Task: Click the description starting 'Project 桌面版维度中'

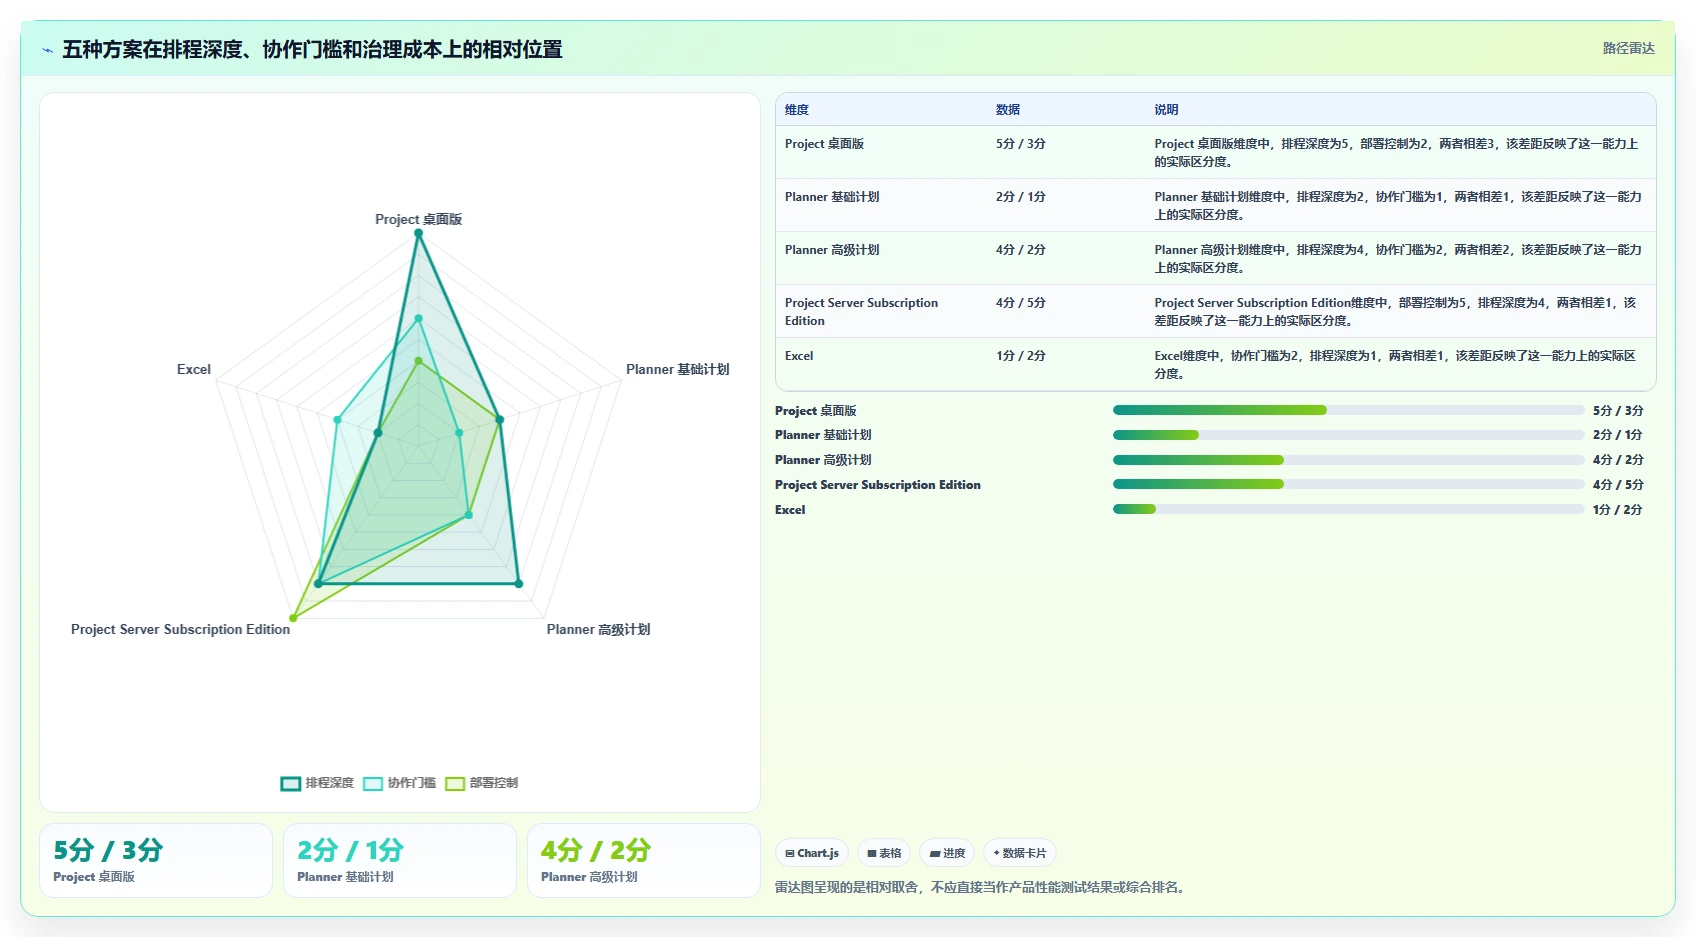Action: [x=1396, y=153]
